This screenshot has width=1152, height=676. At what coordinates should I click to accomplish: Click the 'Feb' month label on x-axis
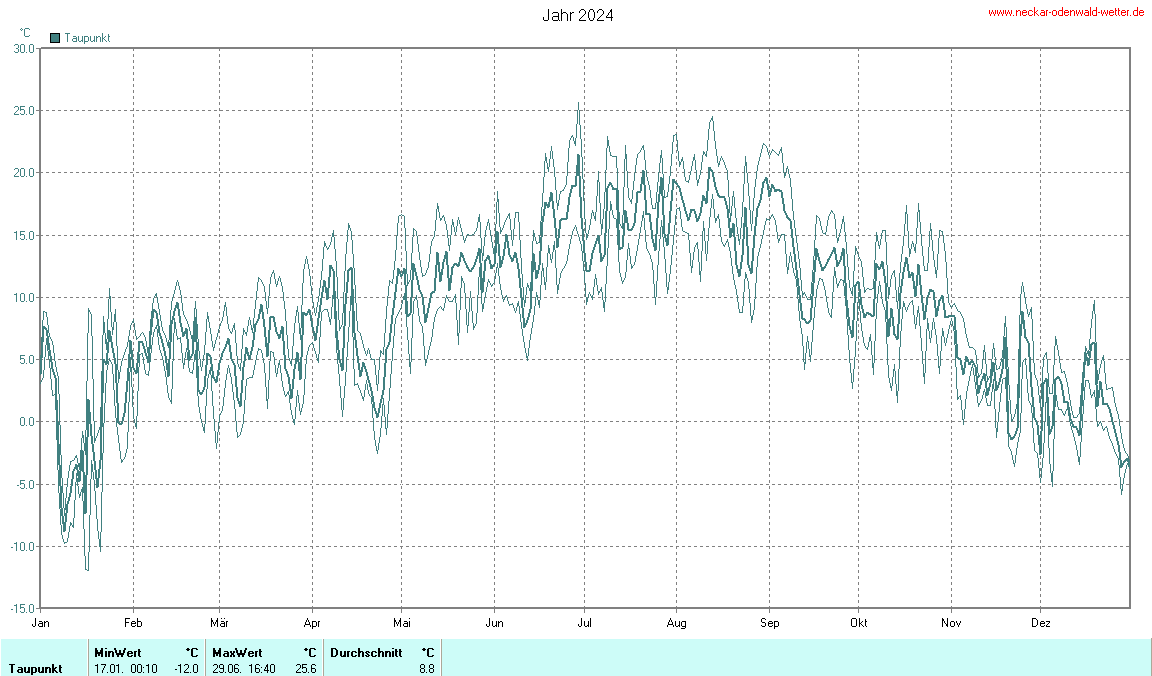[133, 622]
